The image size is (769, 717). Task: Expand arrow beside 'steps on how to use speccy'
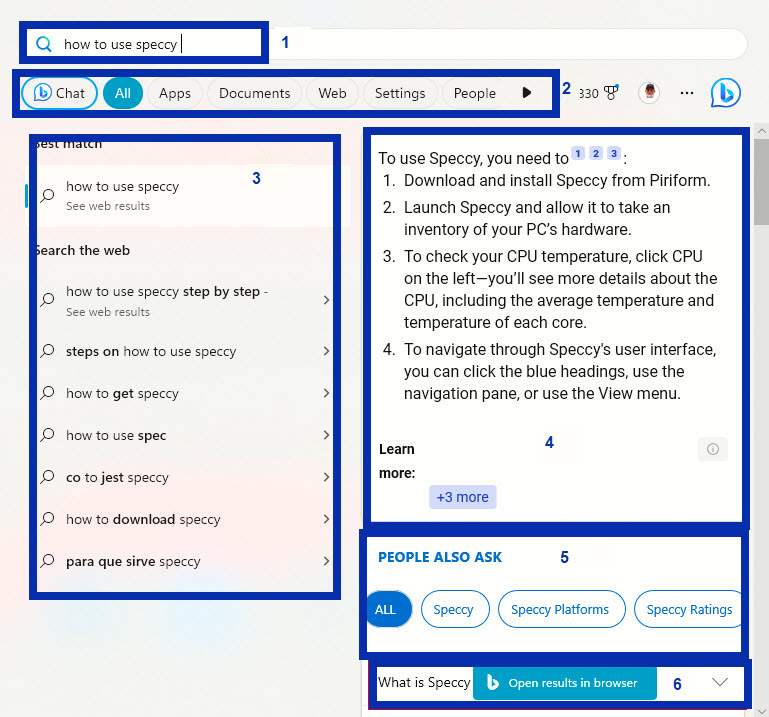tap(326, 351)
